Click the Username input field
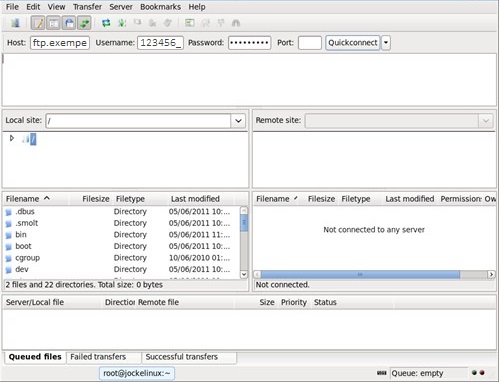 (x=160, y=43)
